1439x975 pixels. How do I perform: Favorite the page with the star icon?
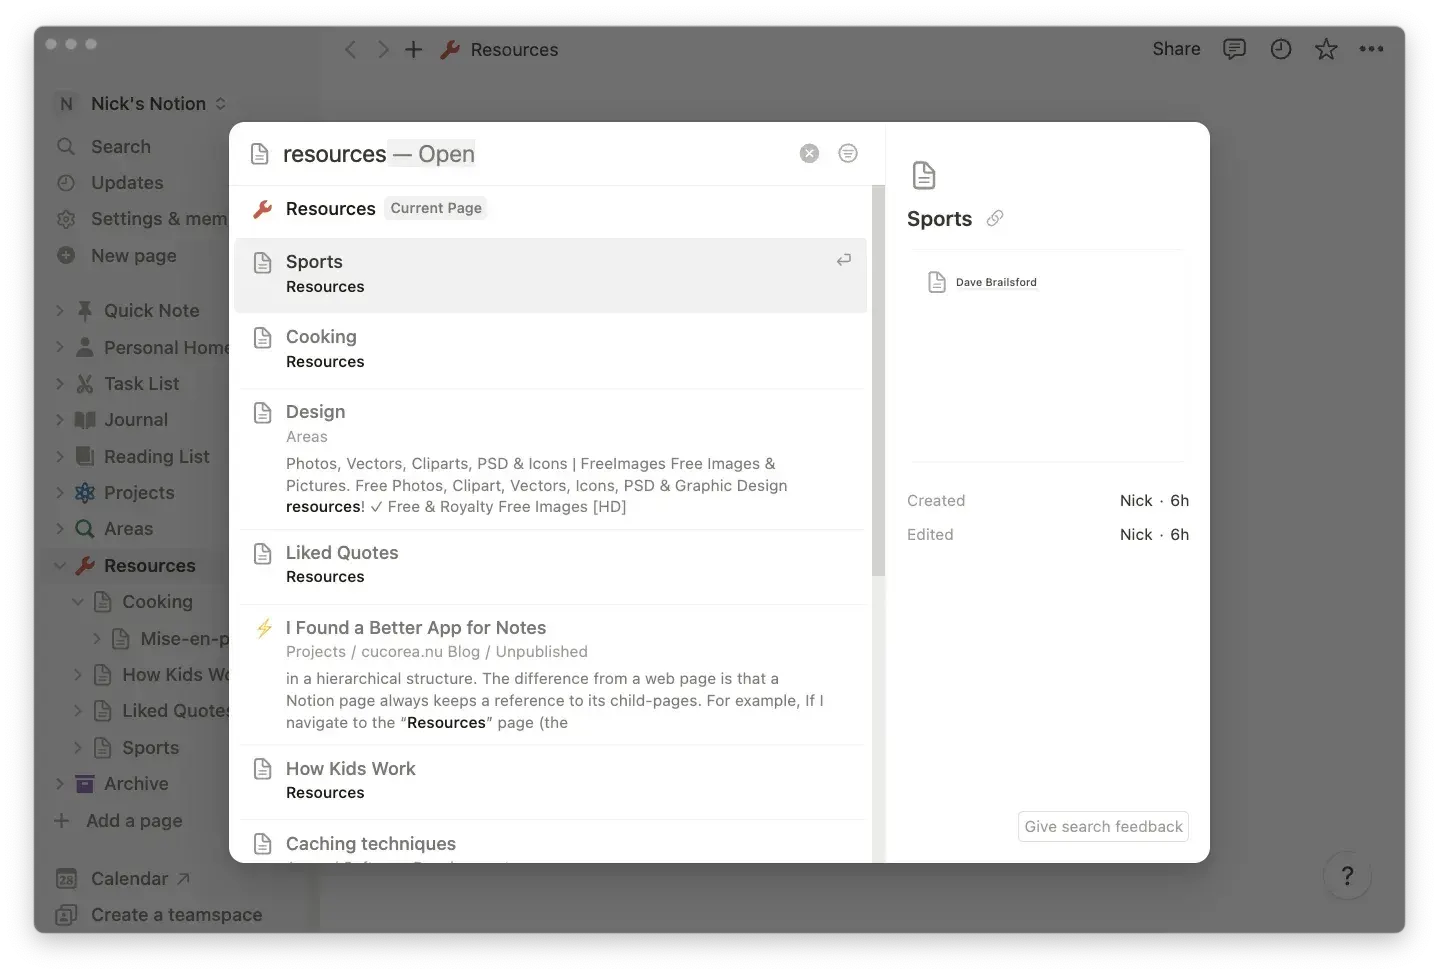[1325, 48]
